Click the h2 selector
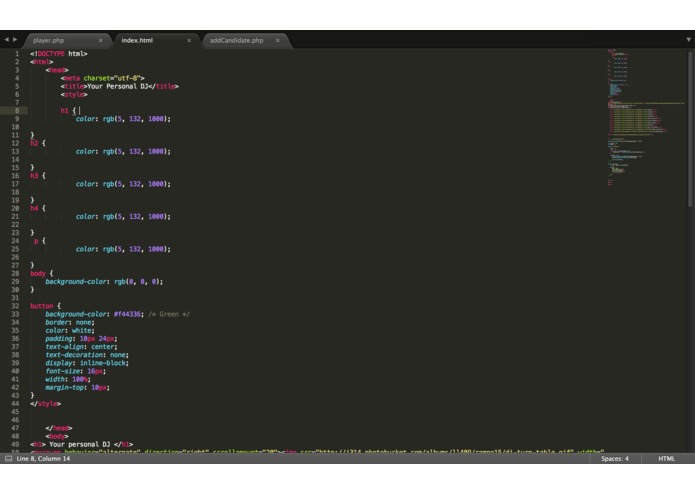The height and width of the screenshot is (494, 695). point(34,143)
